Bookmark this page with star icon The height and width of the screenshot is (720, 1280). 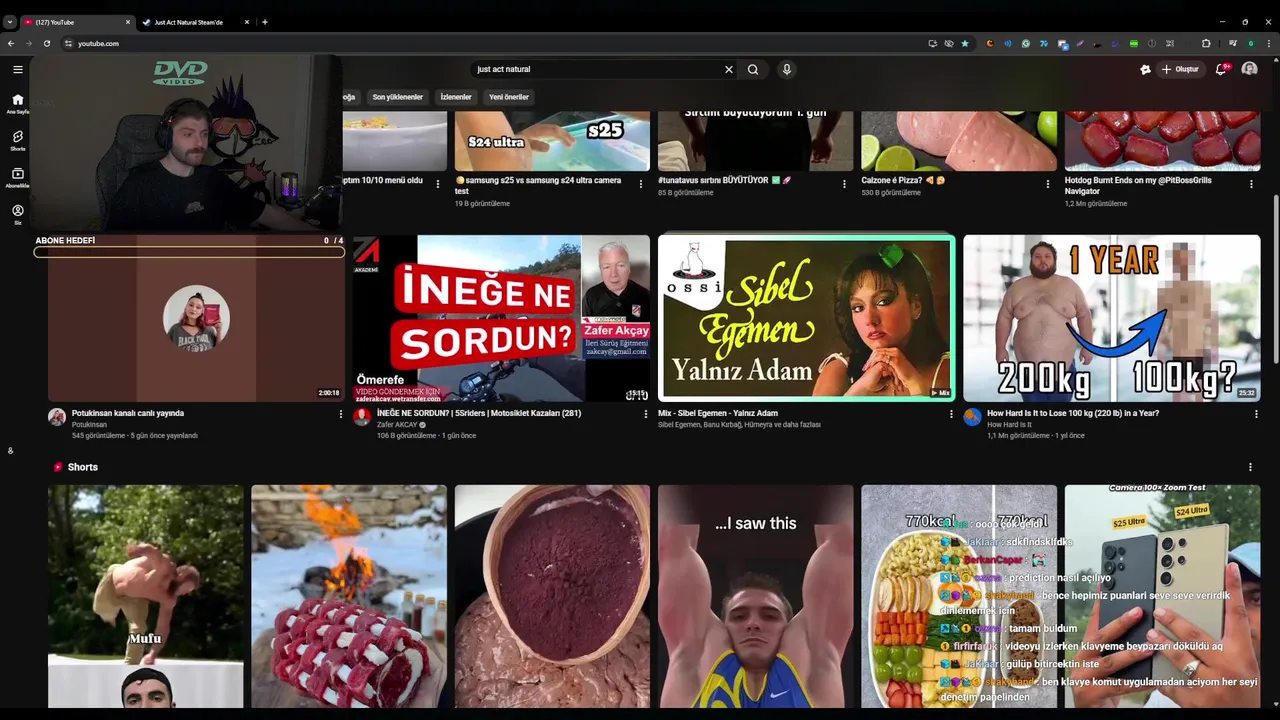point(965,43)
